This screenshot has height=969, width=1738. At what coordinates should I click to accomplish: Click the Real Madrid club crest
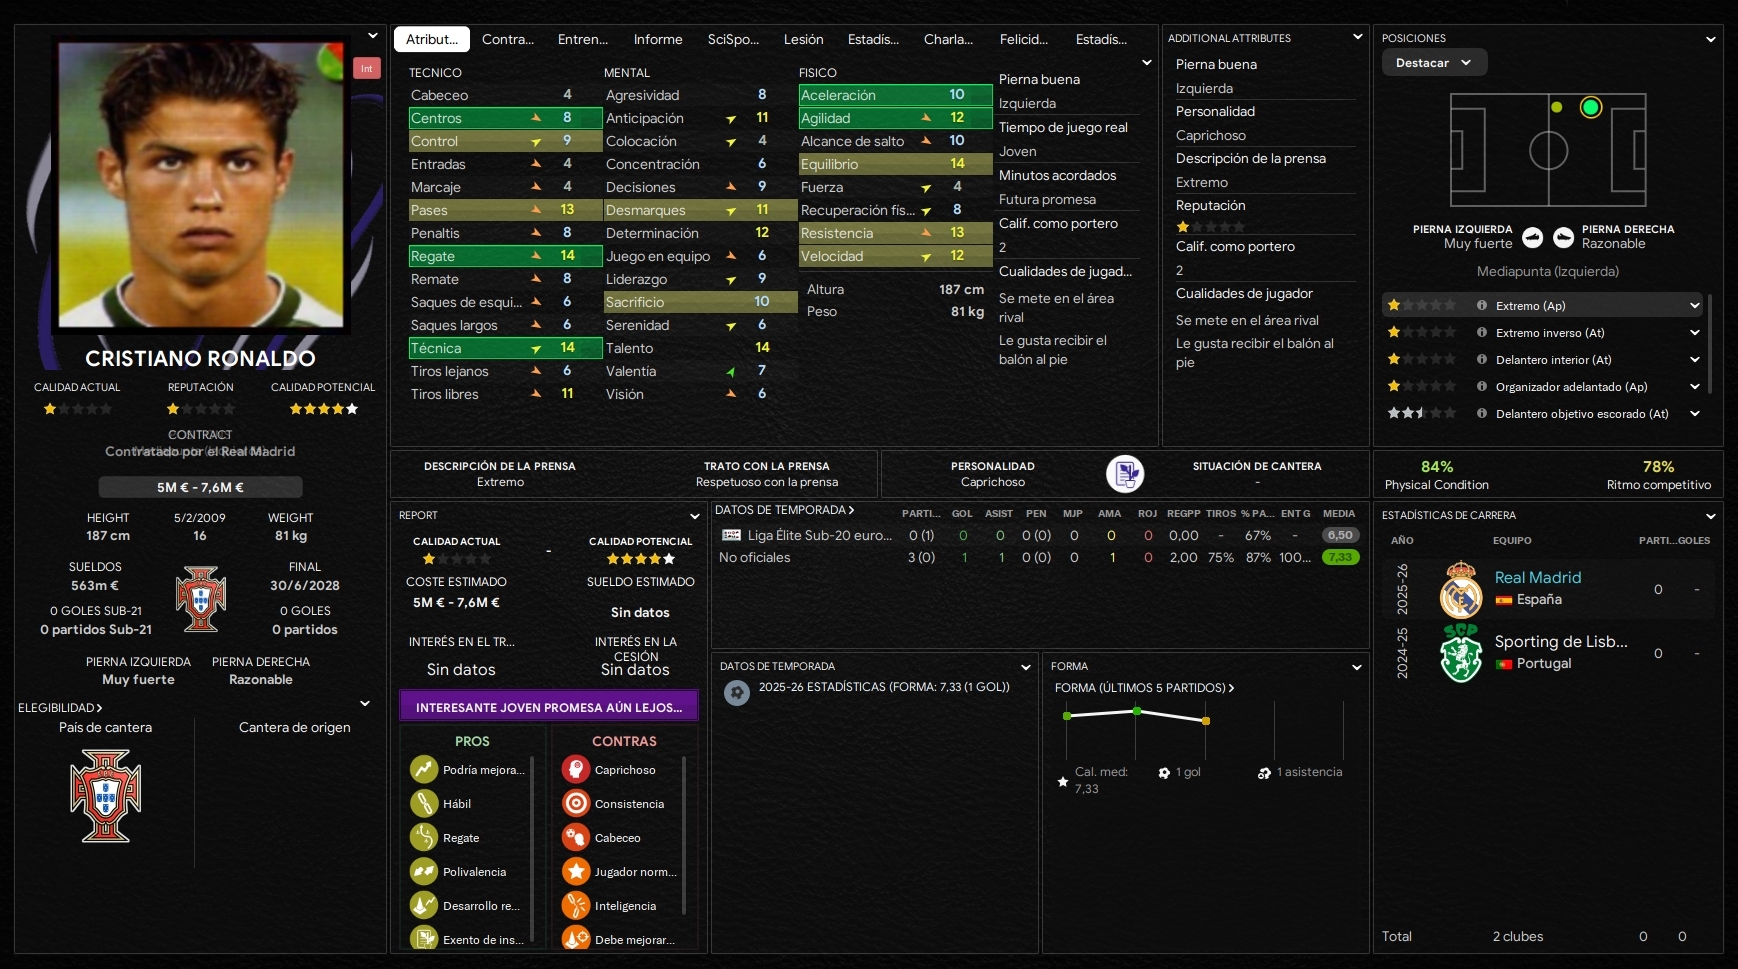pos(1461,589)
